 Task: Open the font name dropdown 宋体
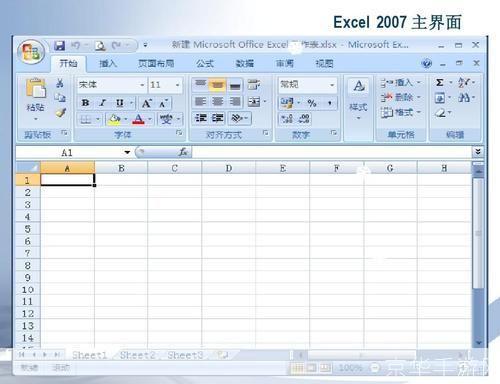(142, 85)
